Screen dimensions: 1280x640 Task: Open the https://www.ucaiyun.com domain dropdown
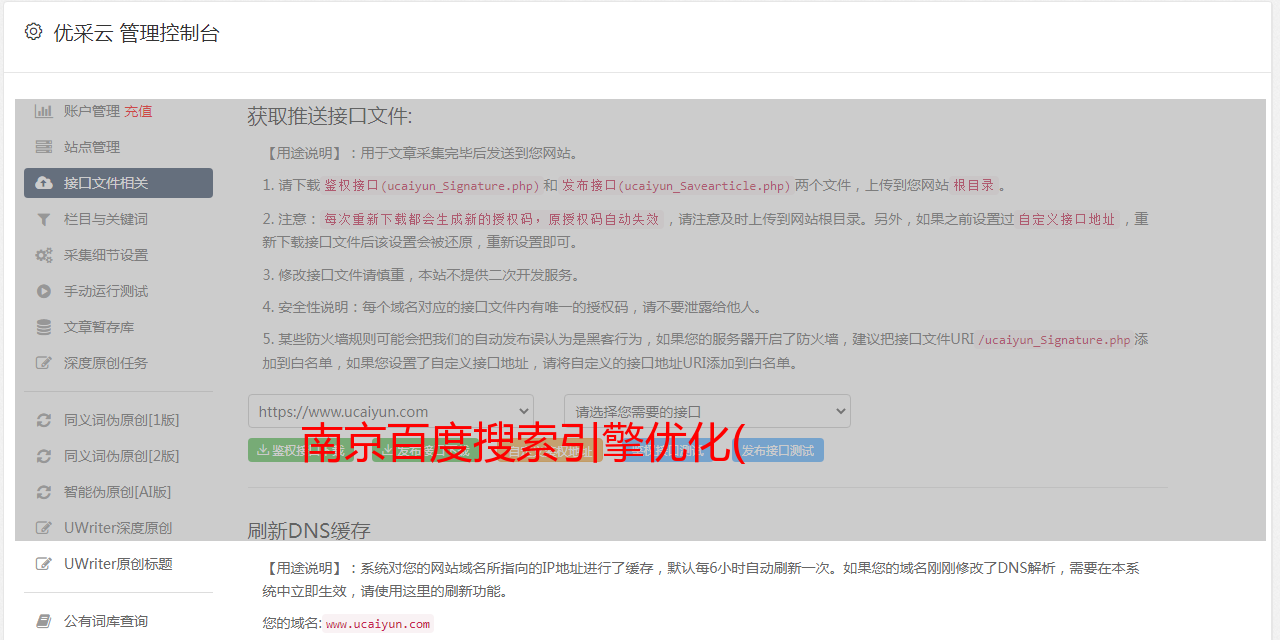tap(391, 411)
